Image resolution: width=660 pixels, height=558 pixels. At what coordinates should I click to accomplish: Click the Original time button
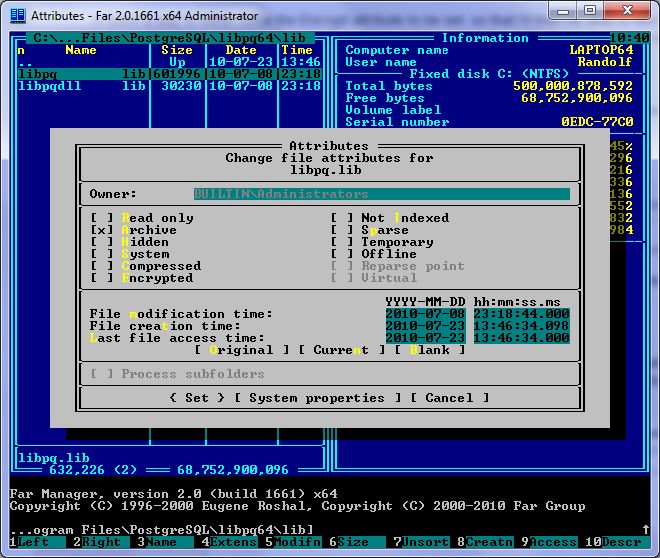click(x=242, y=350)
